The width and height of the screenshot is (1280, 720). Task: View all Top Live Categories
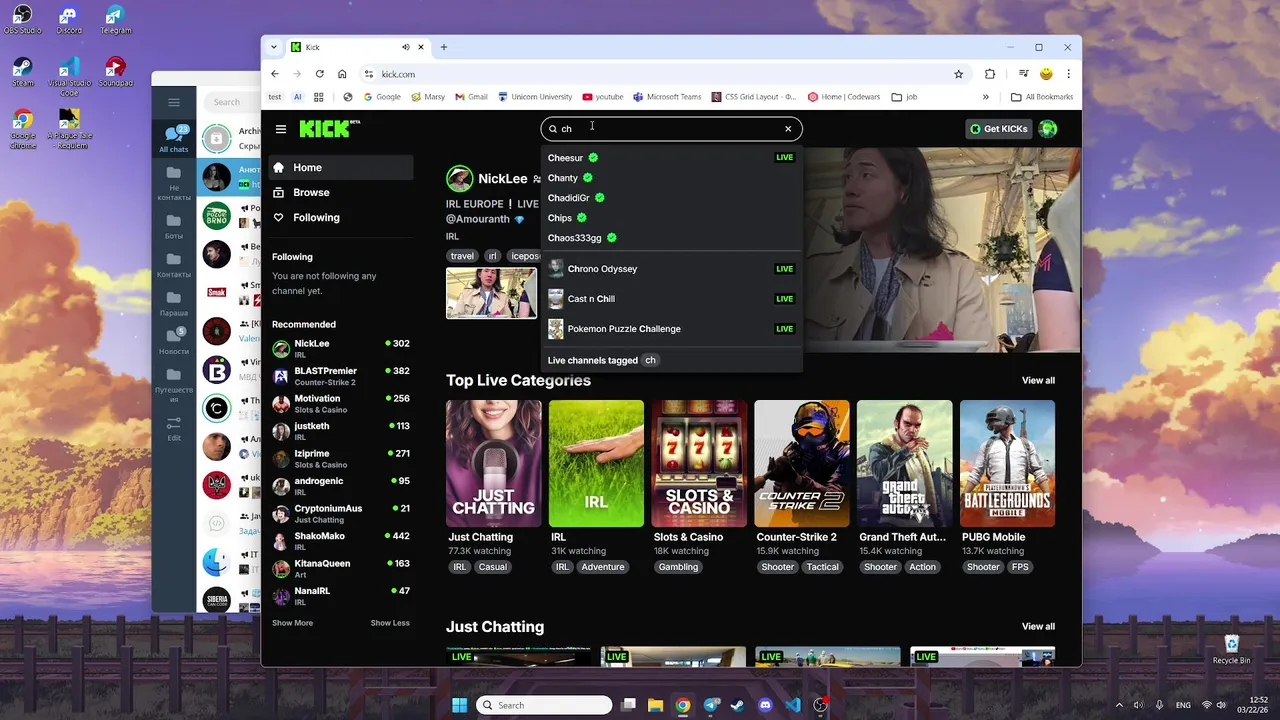pyautogui.click(x=1038, y=380)
